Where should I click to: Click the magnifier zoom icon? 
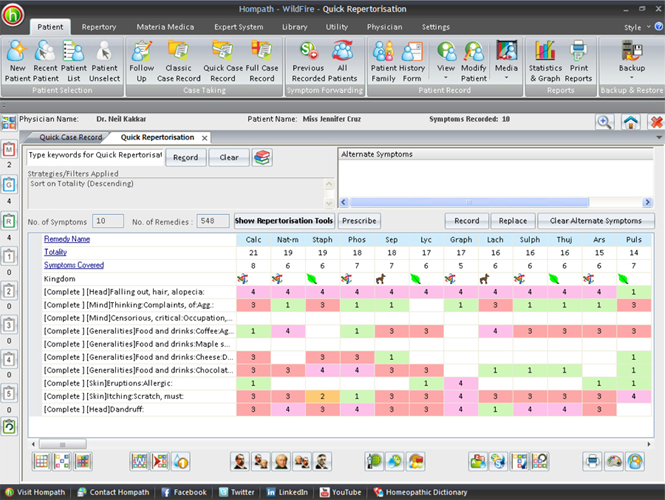(604, 122)
